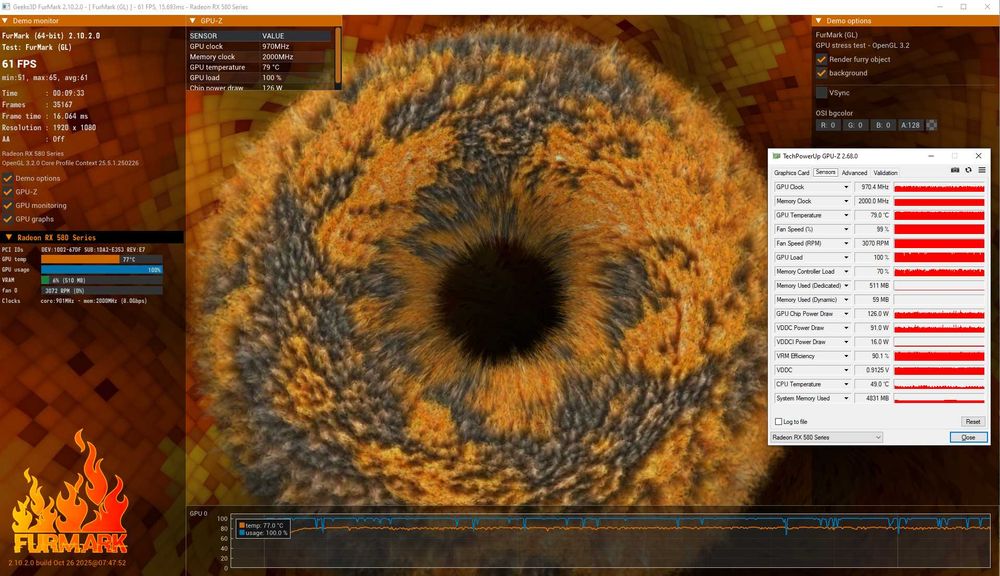
Task: Click the Reset button in GPU-Z
Action: click(x=973, y=422)
